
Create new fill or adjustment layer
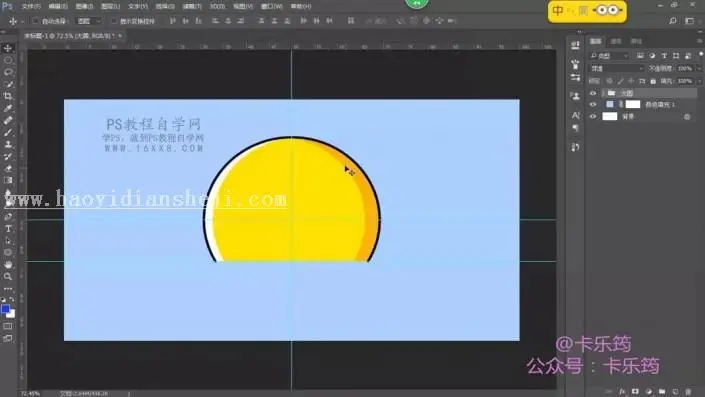(x=648, y=392)
